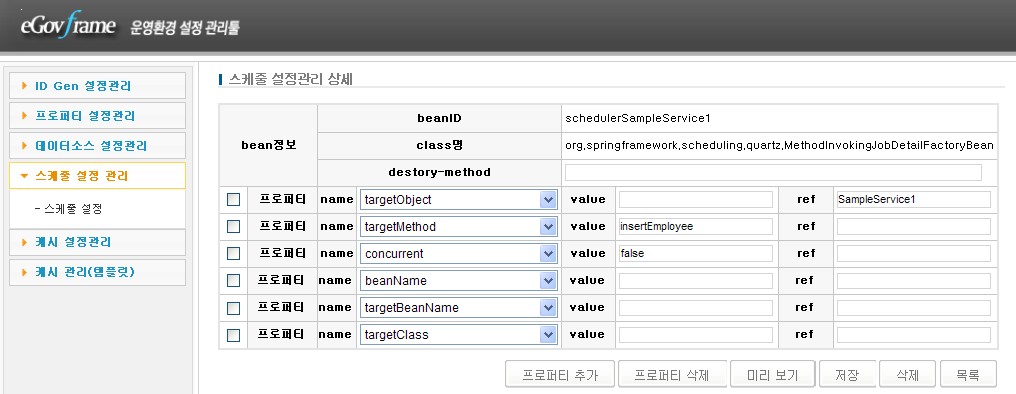The image size is (1016, 394).
Task: Click the 프로퍼티 추가 button
Action: click(x=560, y=375)
